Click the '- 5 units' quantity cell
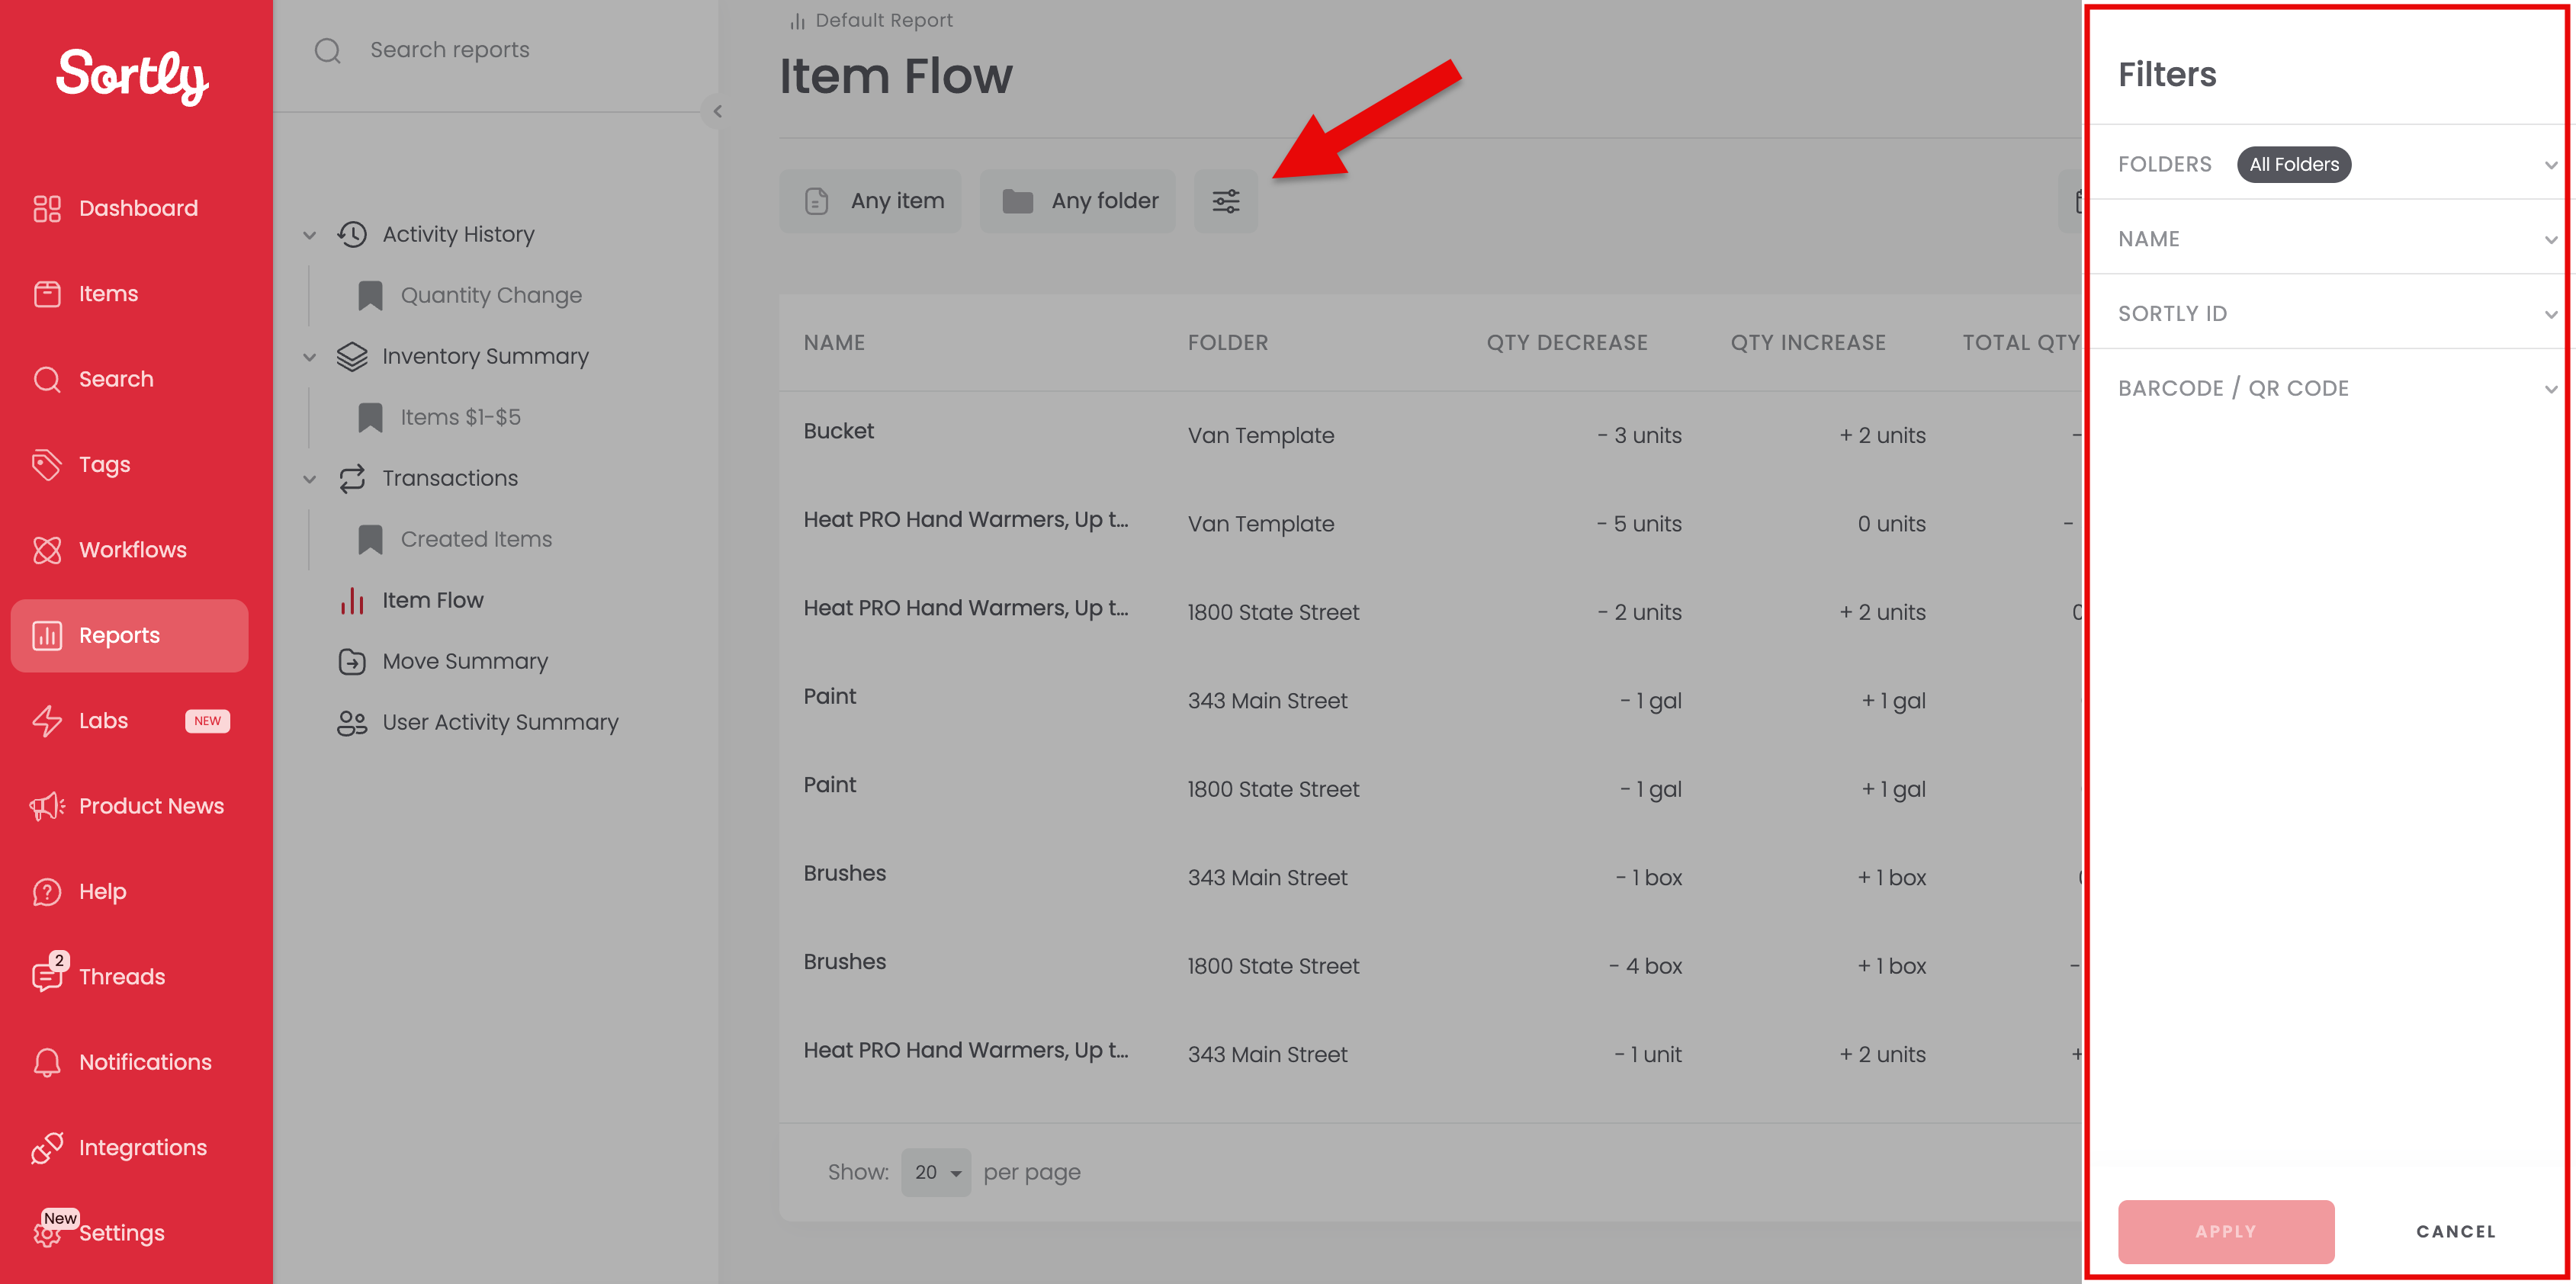Image resolution: width=2576 pixels, height=1284 pixels. (1640, 524)
